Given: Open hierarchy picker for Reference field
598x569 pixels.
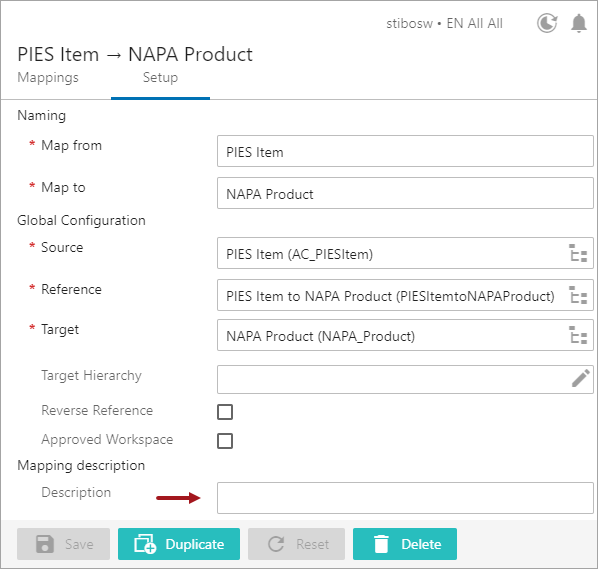Looking at the screenshot, I should pyautogui.click(x=578, y=295).
